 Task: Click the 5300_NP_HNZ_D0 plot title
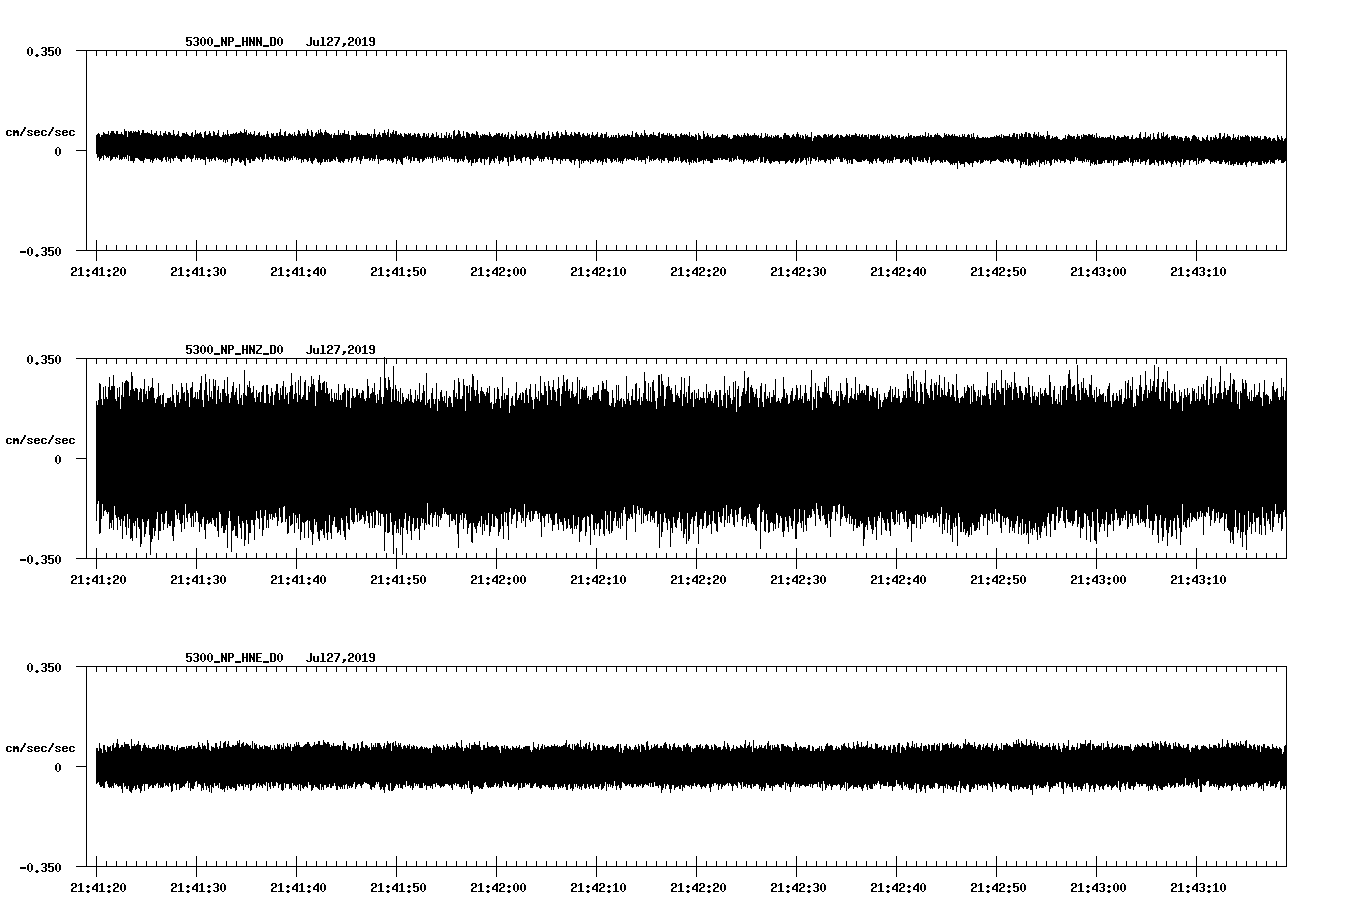pyautogui.click(x=234, y=350)
